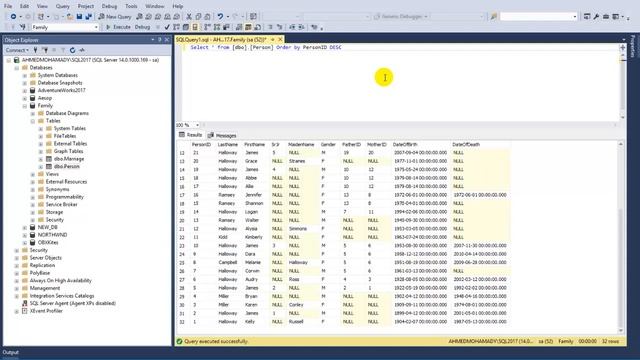This screenshot has height=360, width=640.
Task: Expand the NORTHWND database node
Action: click(24, 235)
